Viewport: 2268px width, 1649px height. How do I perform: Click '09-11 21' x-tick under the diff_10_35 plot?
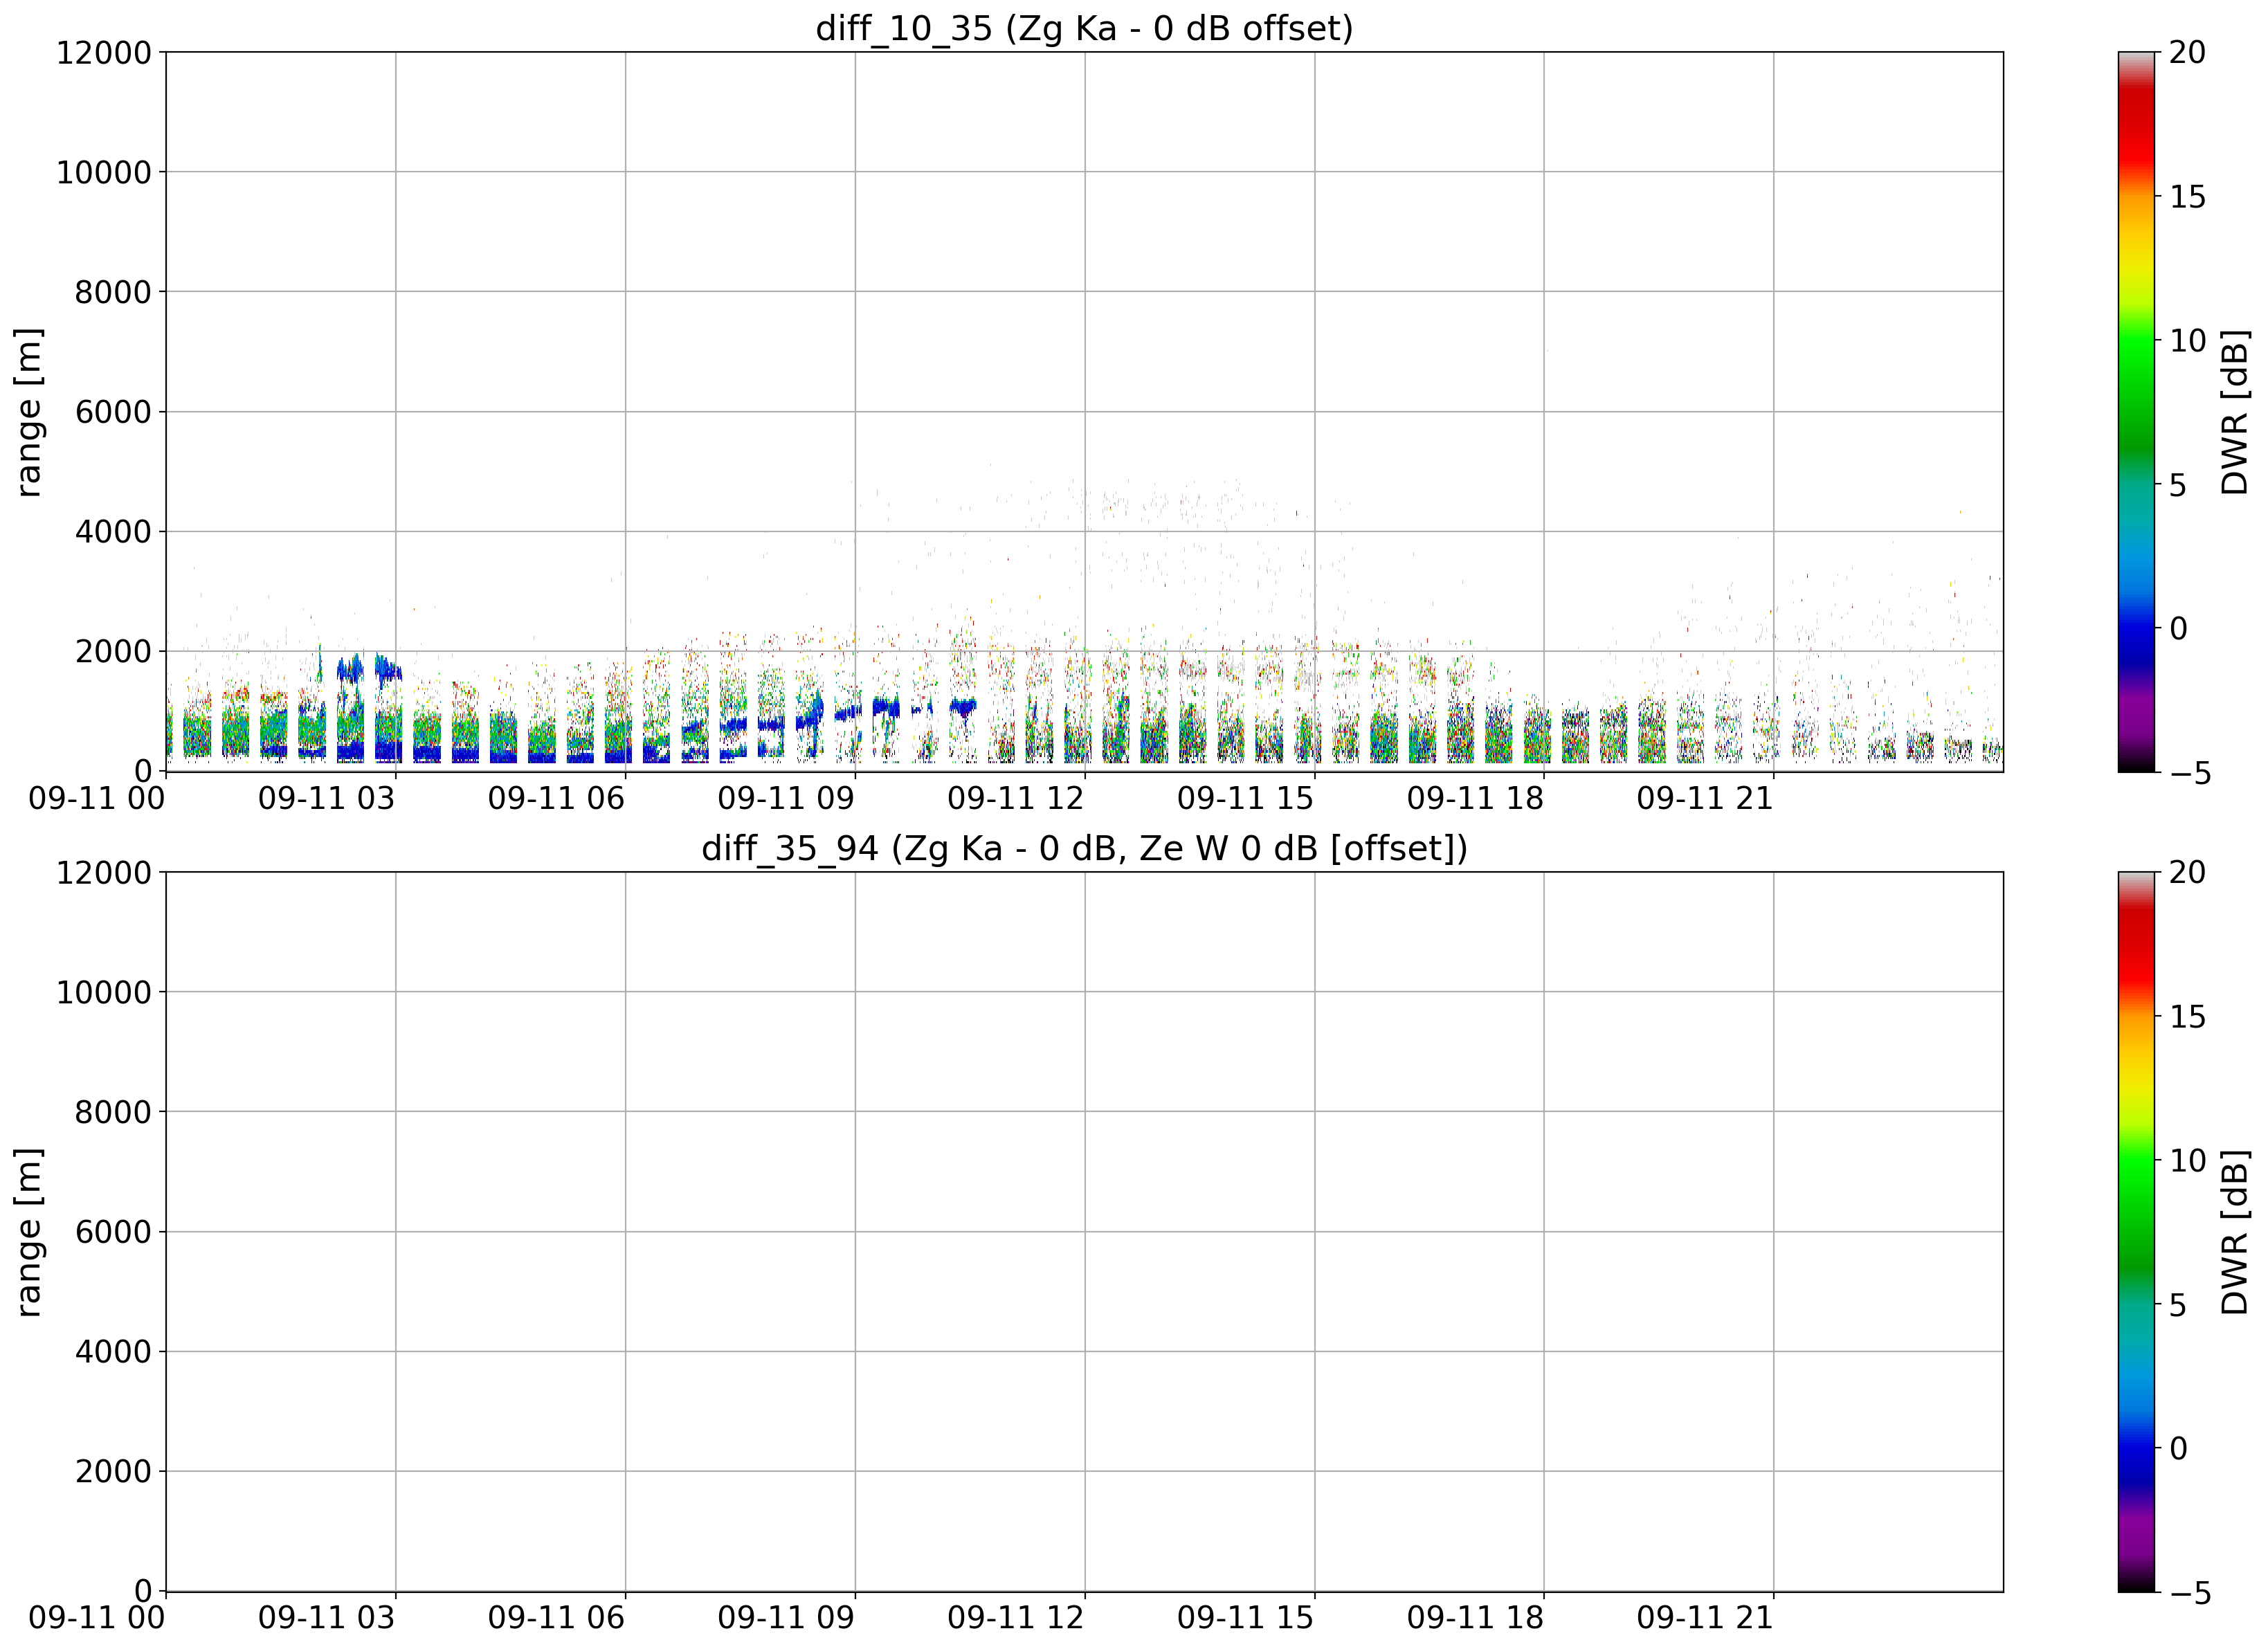pos(1705,798)
